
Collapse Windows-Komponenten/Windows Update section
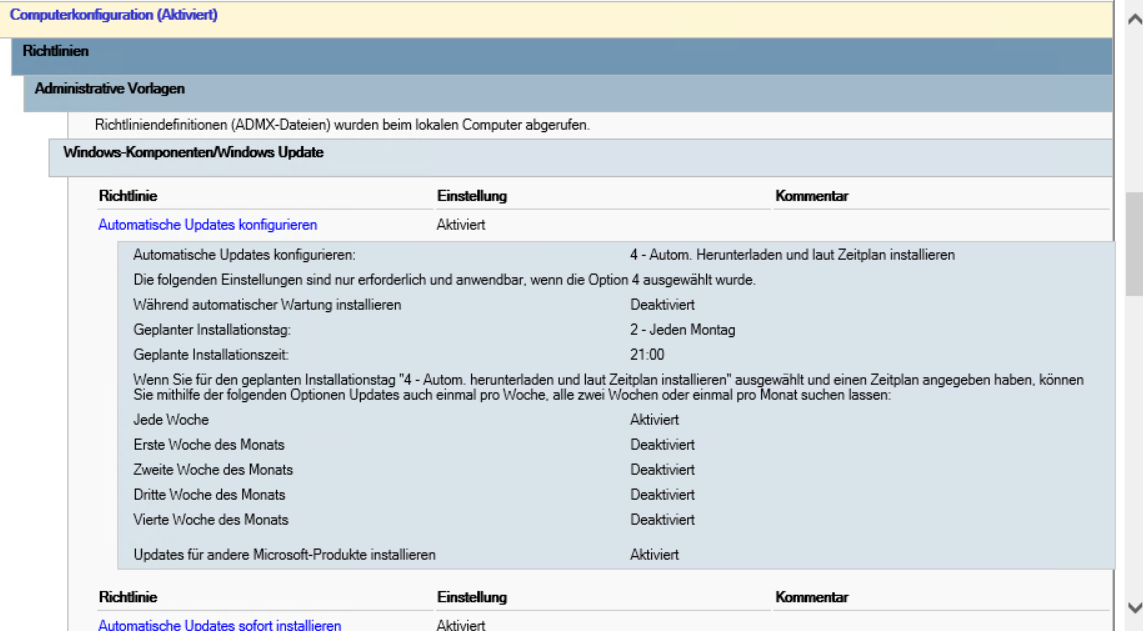tap(193, 152)
